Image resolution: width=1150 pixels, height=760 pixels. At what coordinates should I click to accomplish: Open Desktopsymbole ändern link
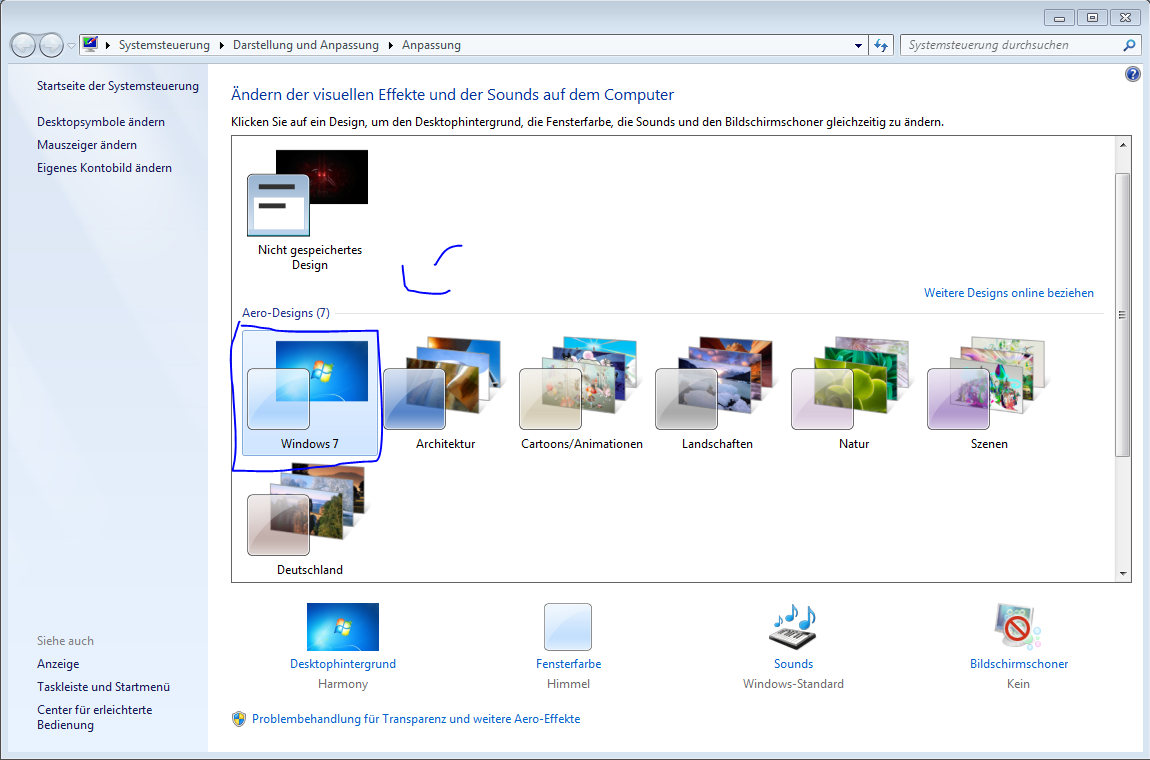click(100, 122)
